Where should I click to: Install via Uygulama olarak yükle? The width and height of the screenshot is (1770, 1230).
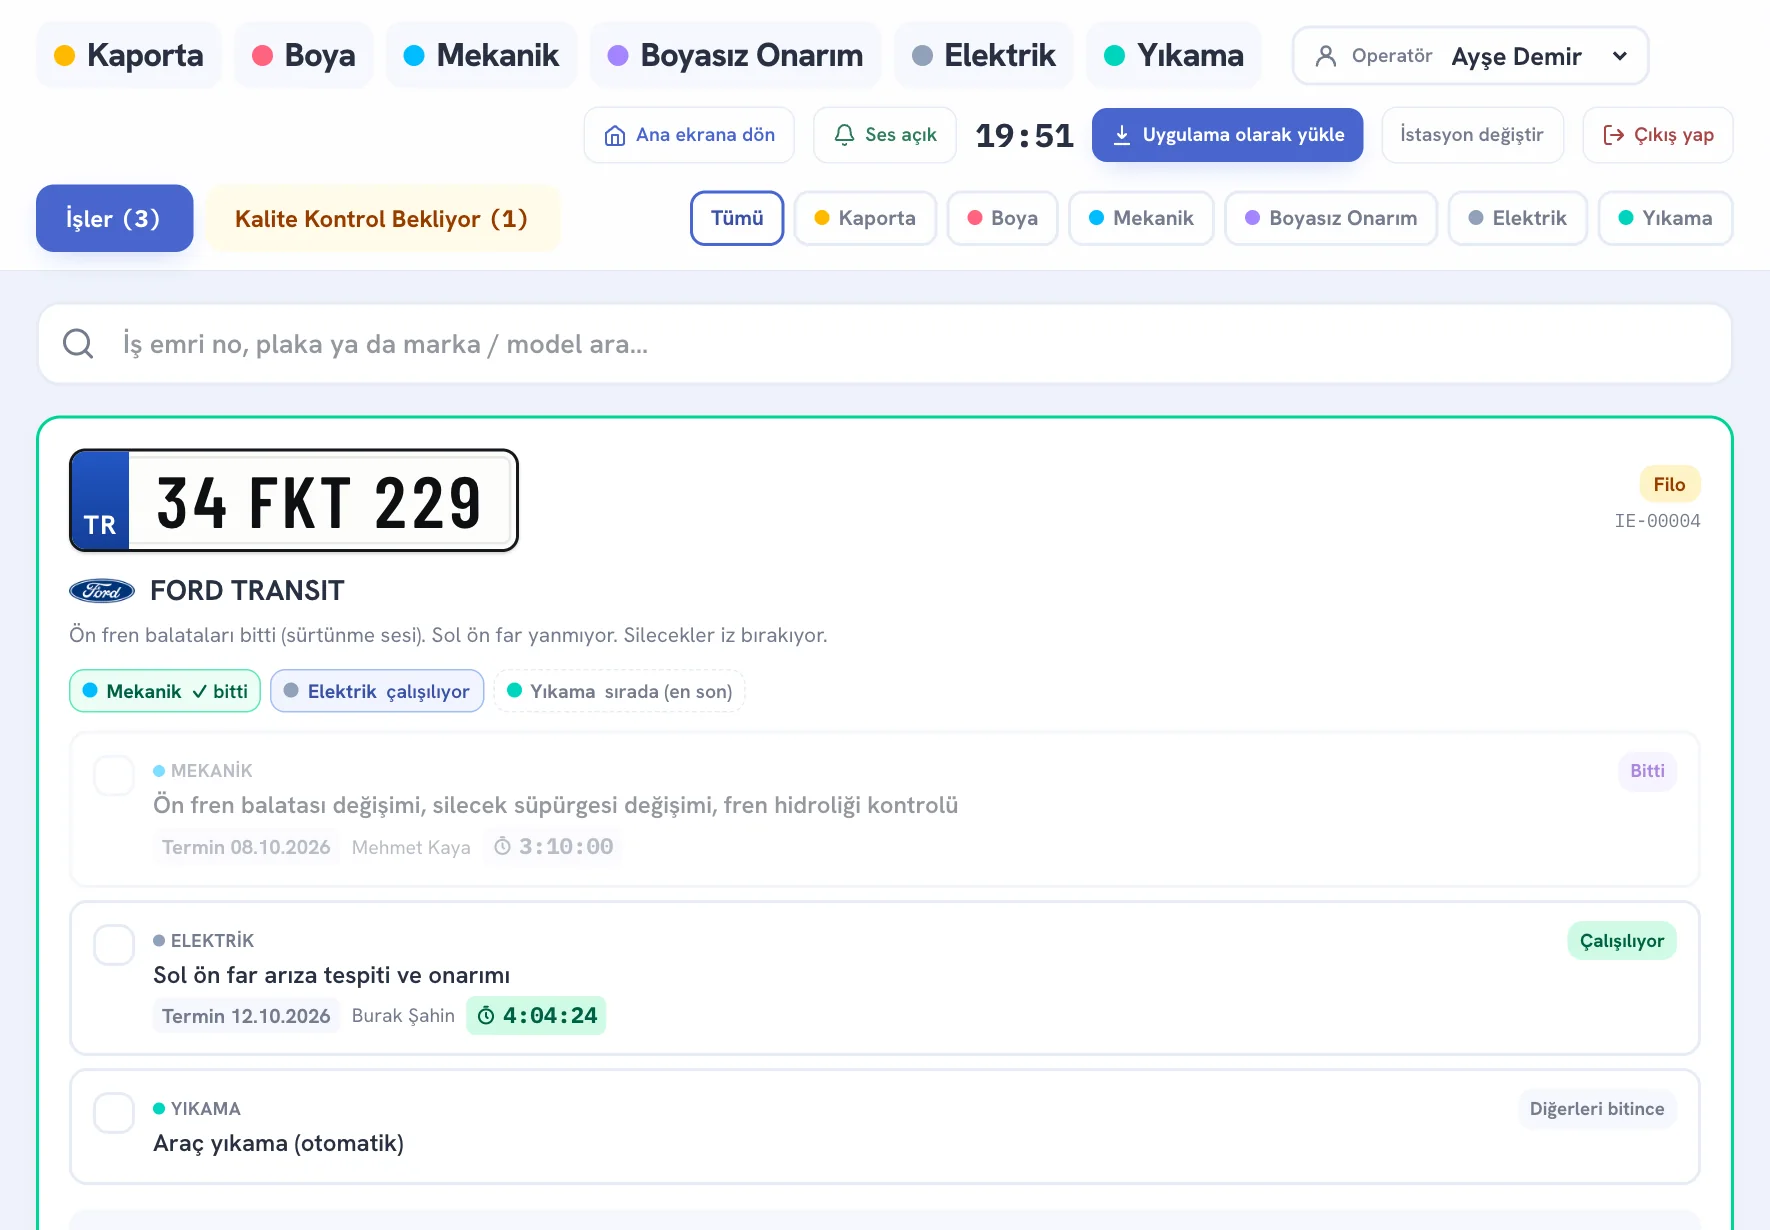(x=1227, y=135)
